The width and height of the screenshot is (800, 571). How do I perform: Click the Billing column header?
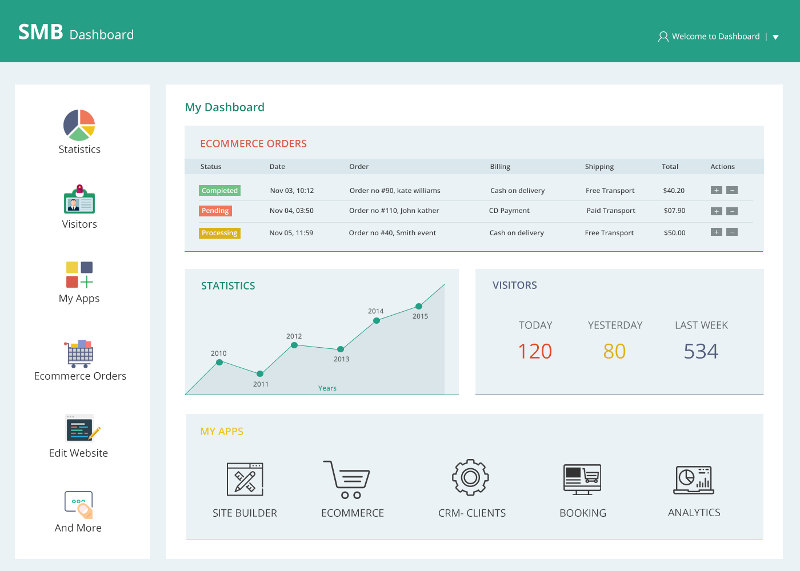(500, 166)
